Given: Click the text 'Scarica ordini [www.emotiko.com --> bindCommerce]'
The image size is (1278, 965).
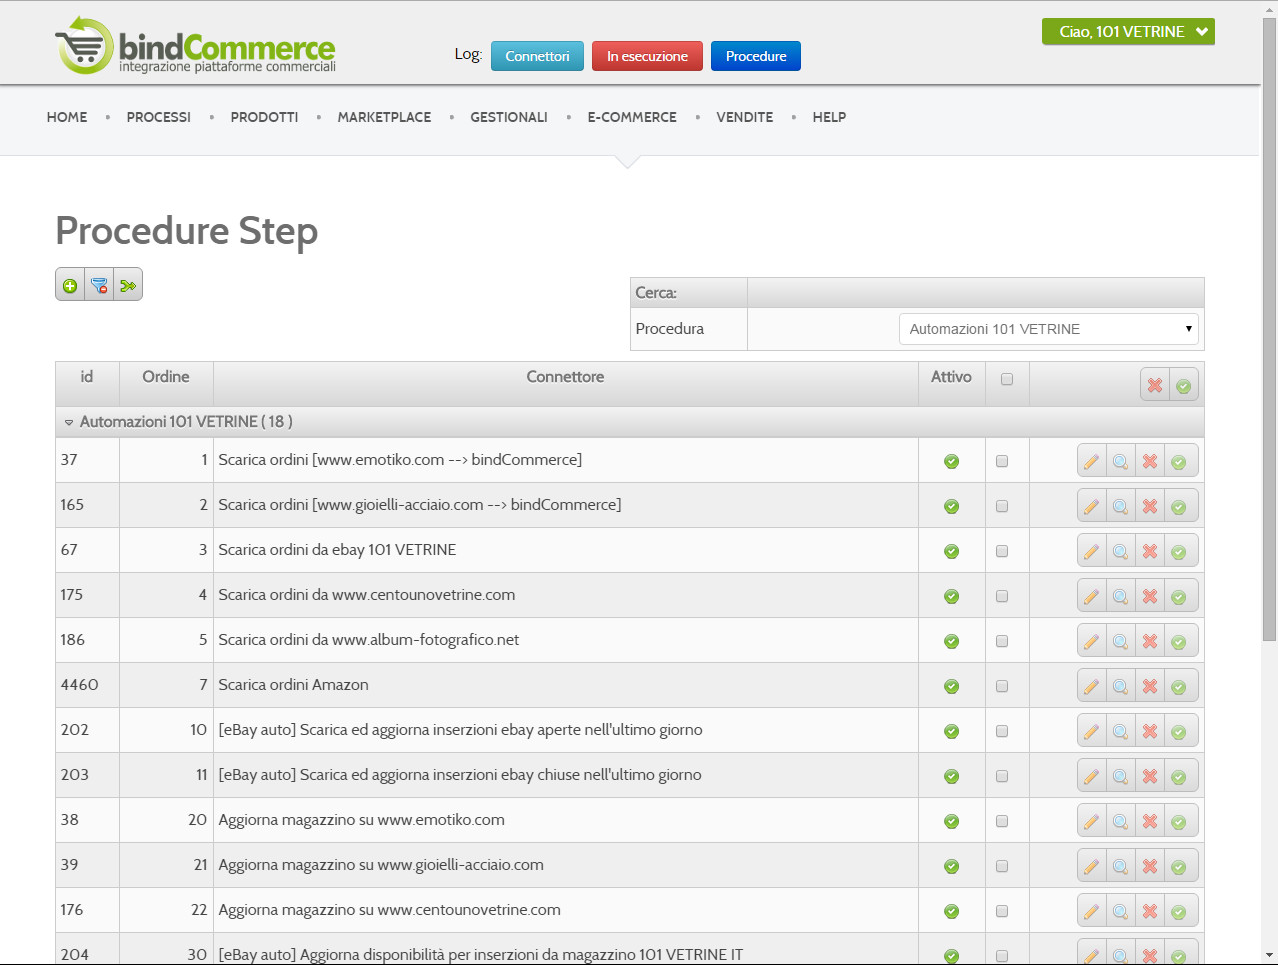Looking at the screenshot, I should tap(400, 460).
